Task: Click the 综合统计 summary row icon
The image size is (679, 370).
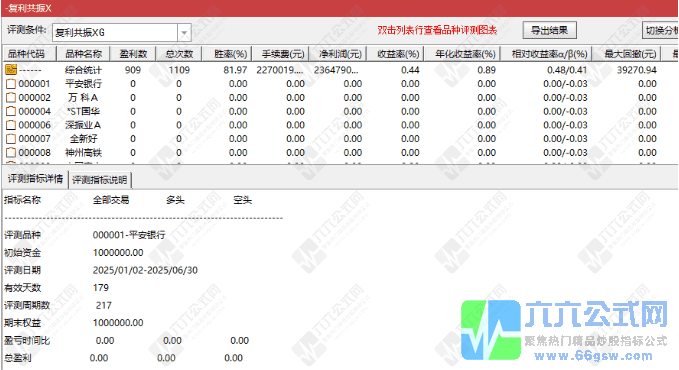Action: pyautogui.click(x=11, y=69)
